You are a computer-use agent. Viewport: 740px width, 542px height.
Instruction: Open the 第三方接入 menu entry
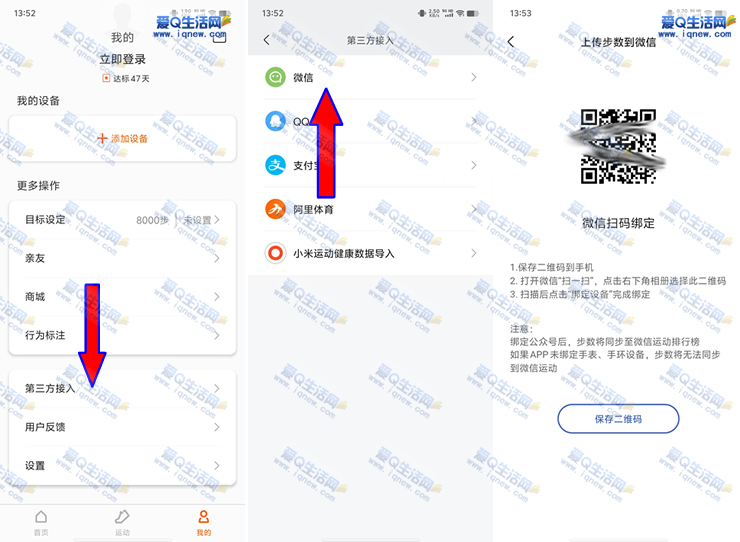click(50, 388)
